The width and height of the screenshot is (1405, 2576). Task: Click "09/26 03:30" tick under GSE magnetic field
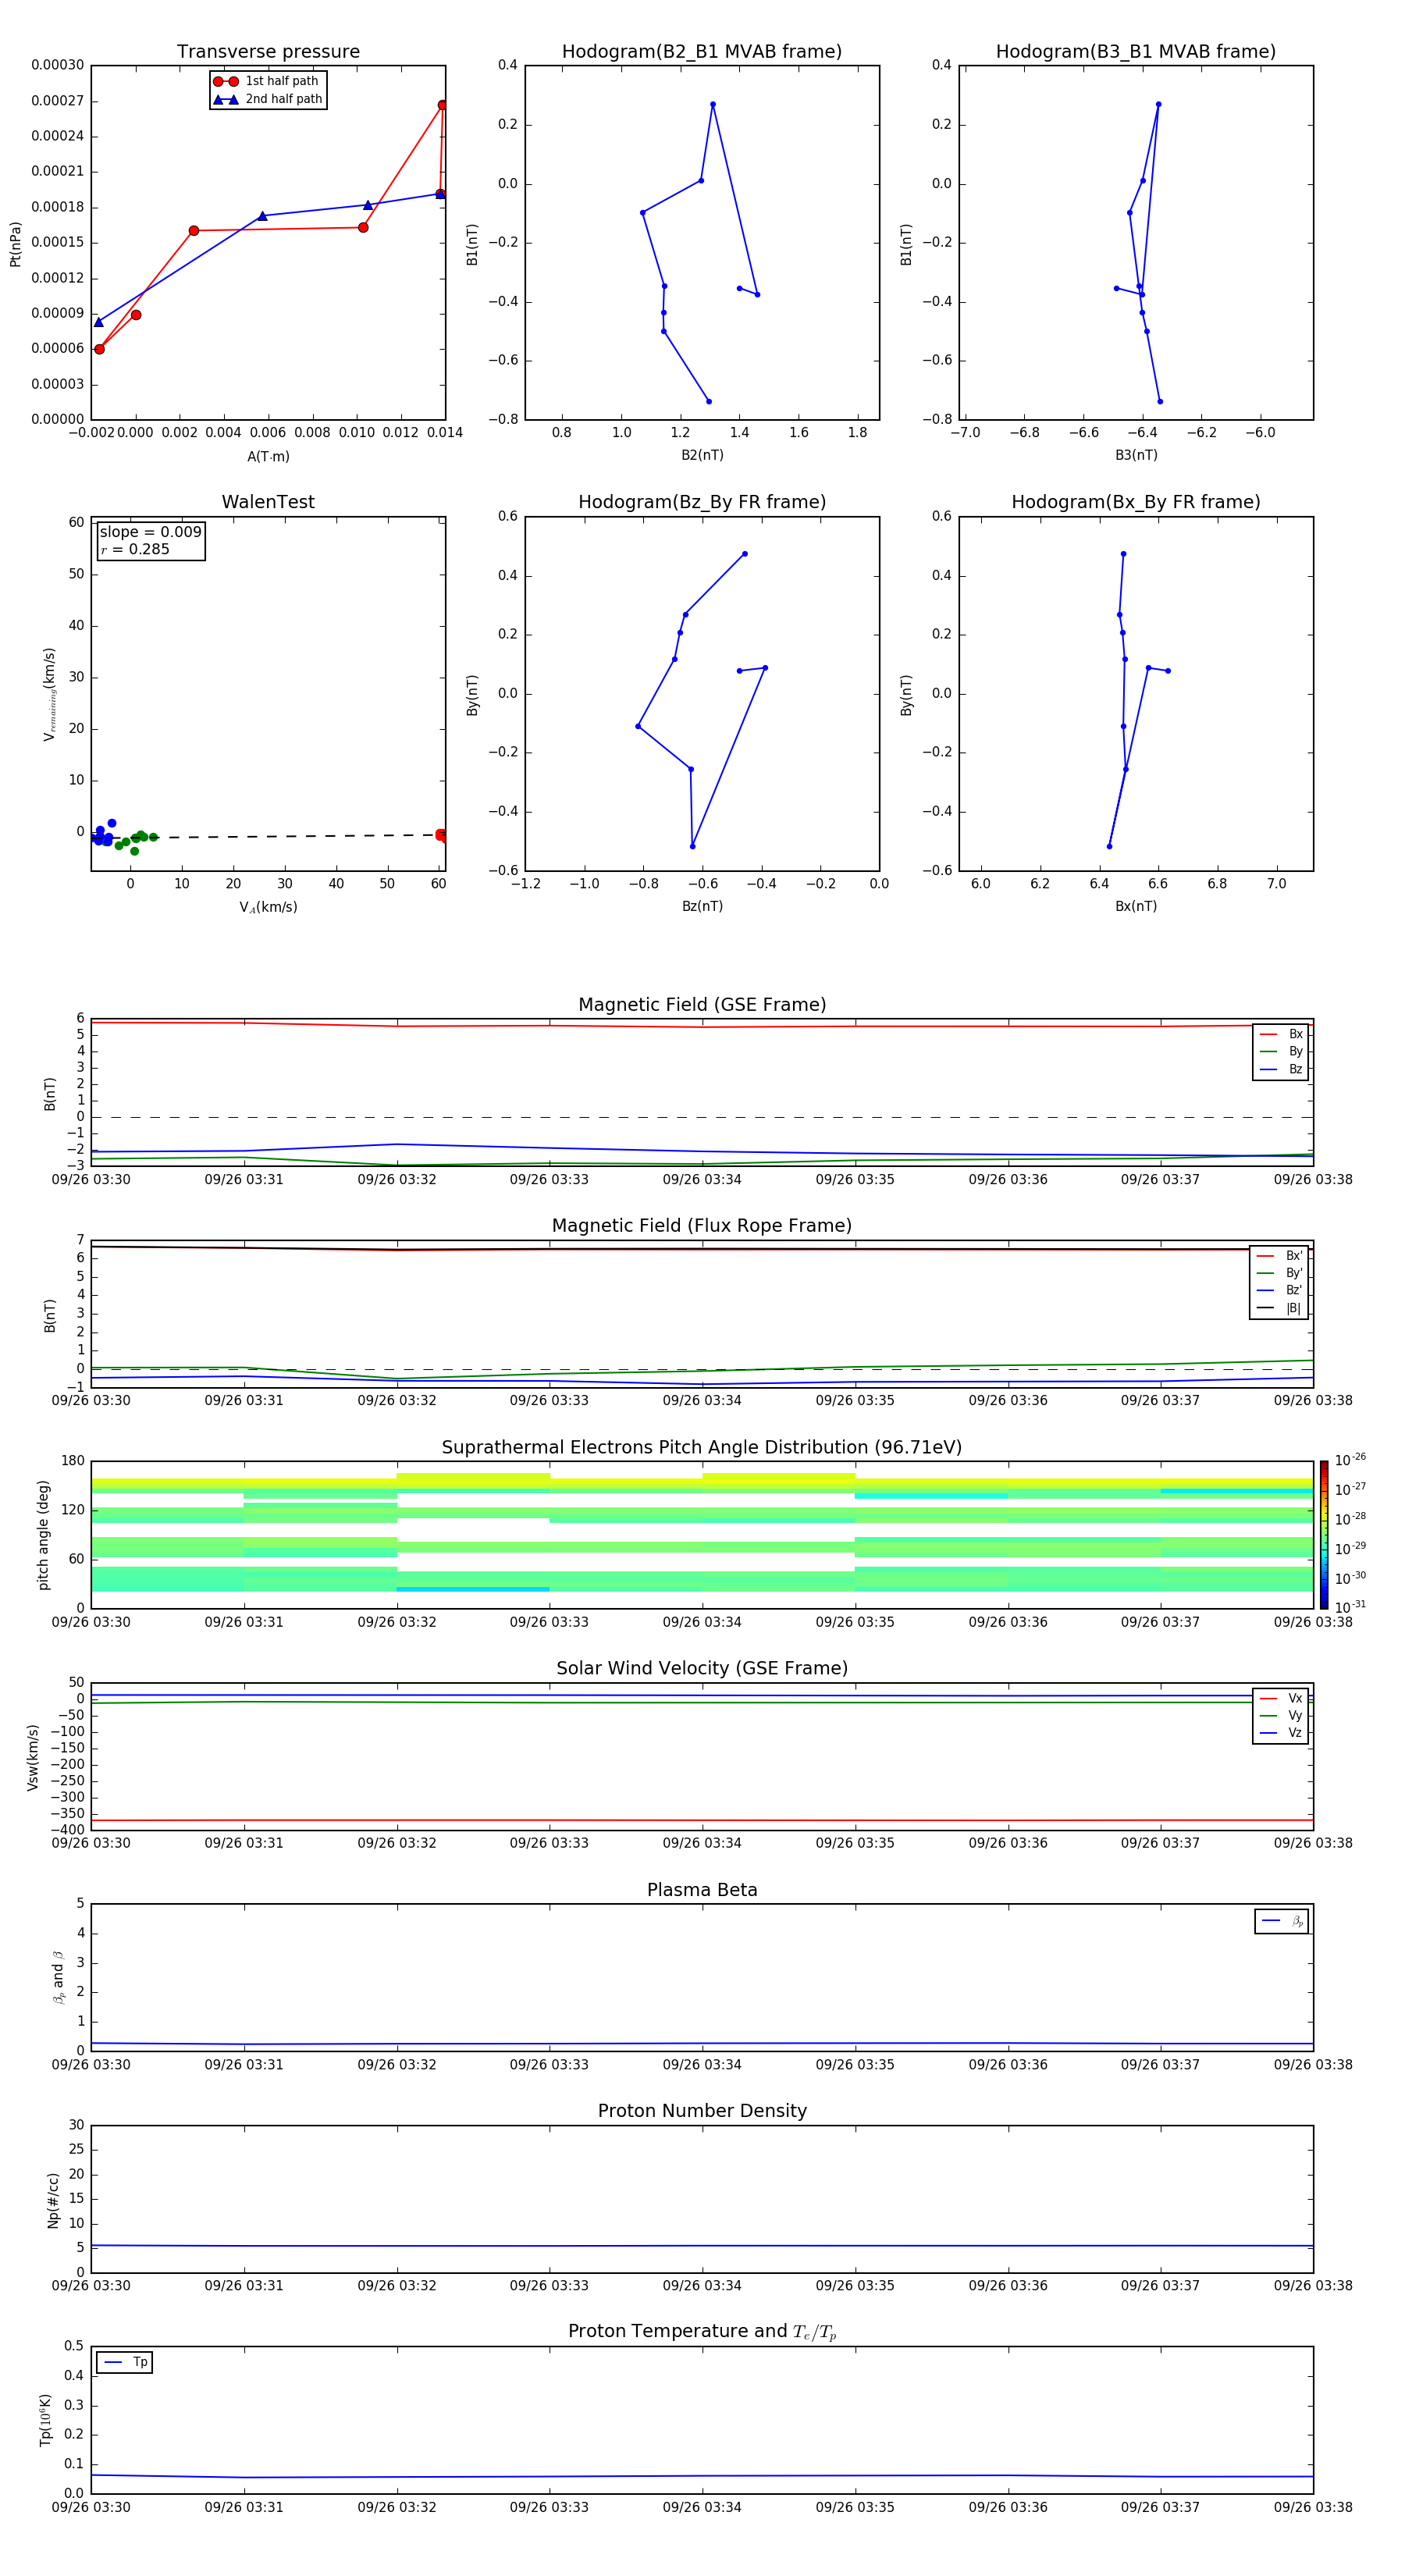pos(91,1180)
